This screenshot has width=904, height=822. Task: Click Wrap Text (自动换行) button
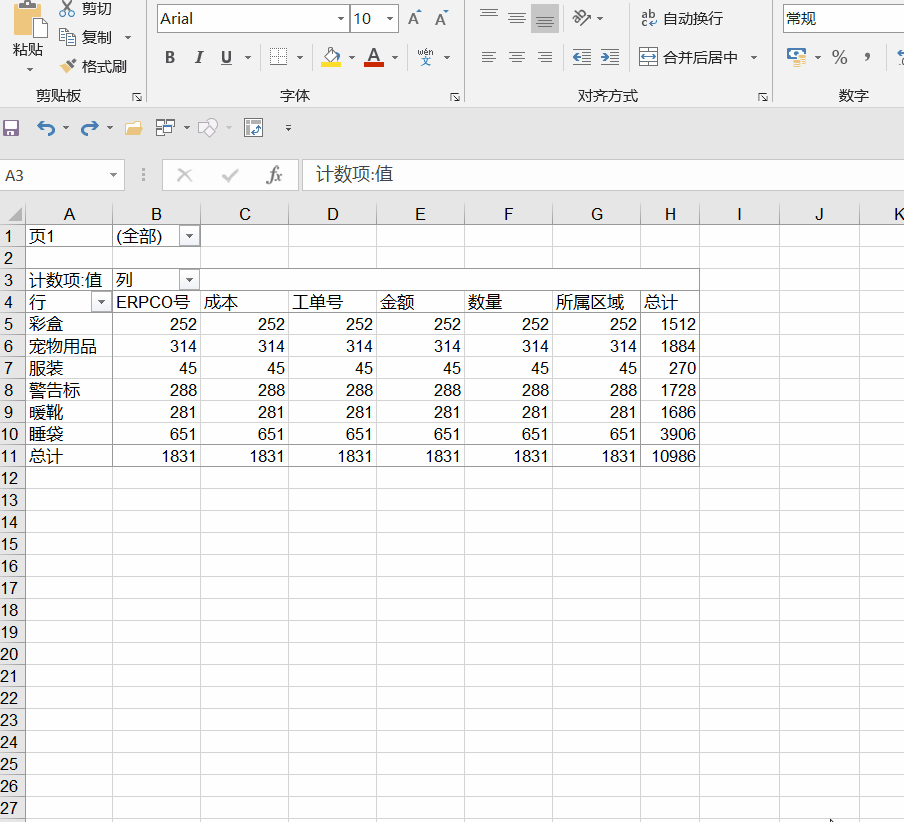click(681, 18)
